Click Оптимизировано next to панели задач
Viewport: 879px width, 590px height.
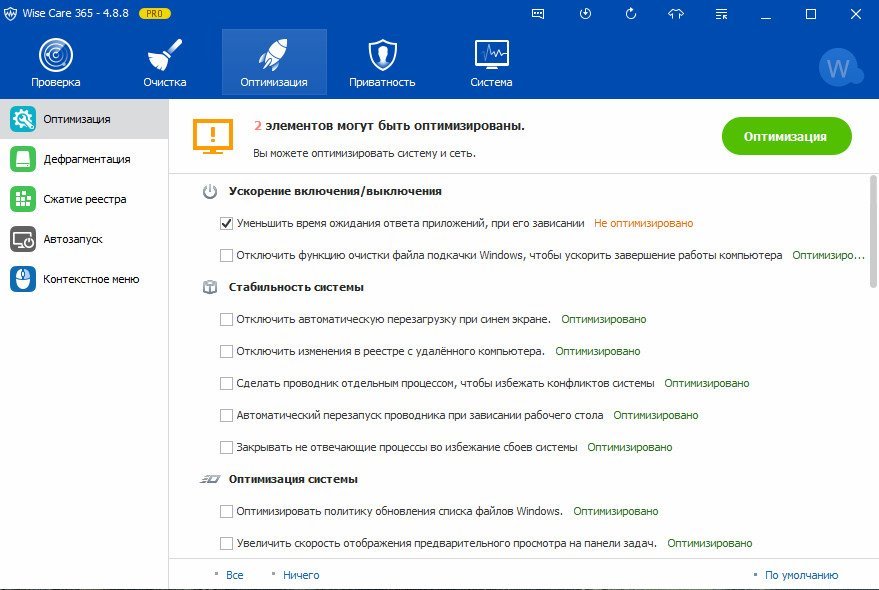(710, 543)
